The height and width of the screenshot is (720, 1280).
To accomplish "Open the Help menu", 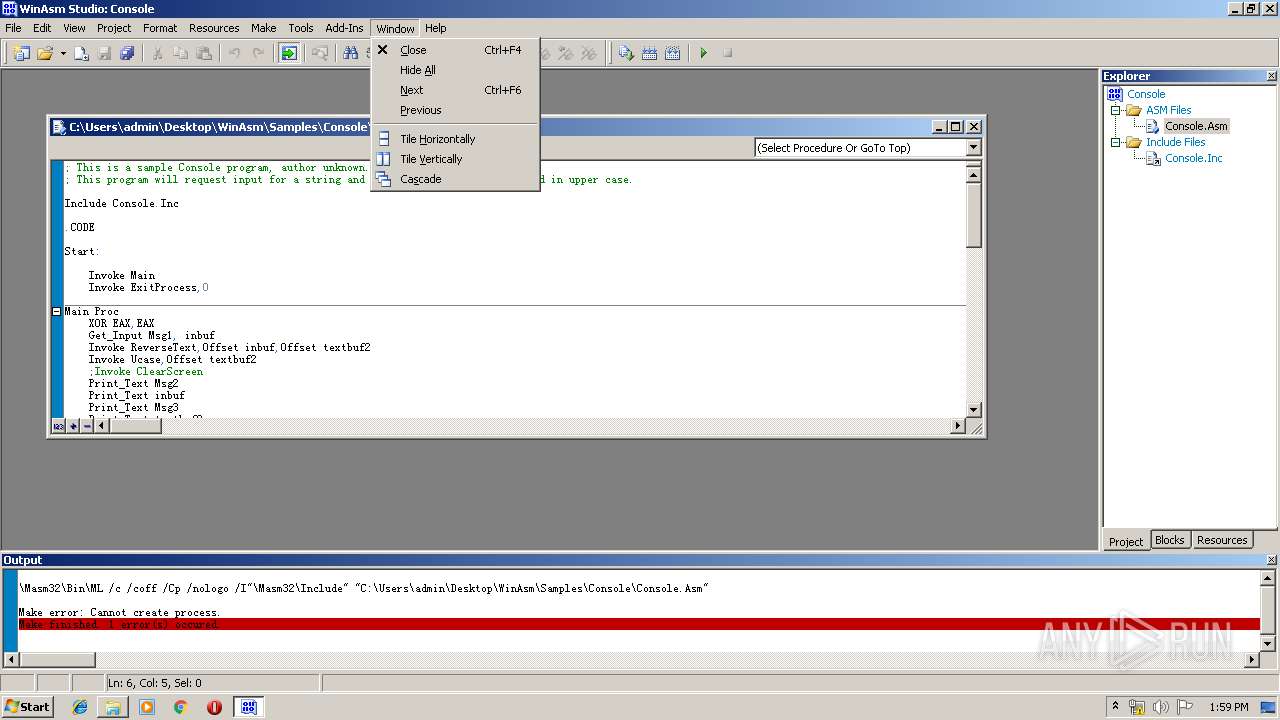I will pyautogui.click(x=436, y=28).
